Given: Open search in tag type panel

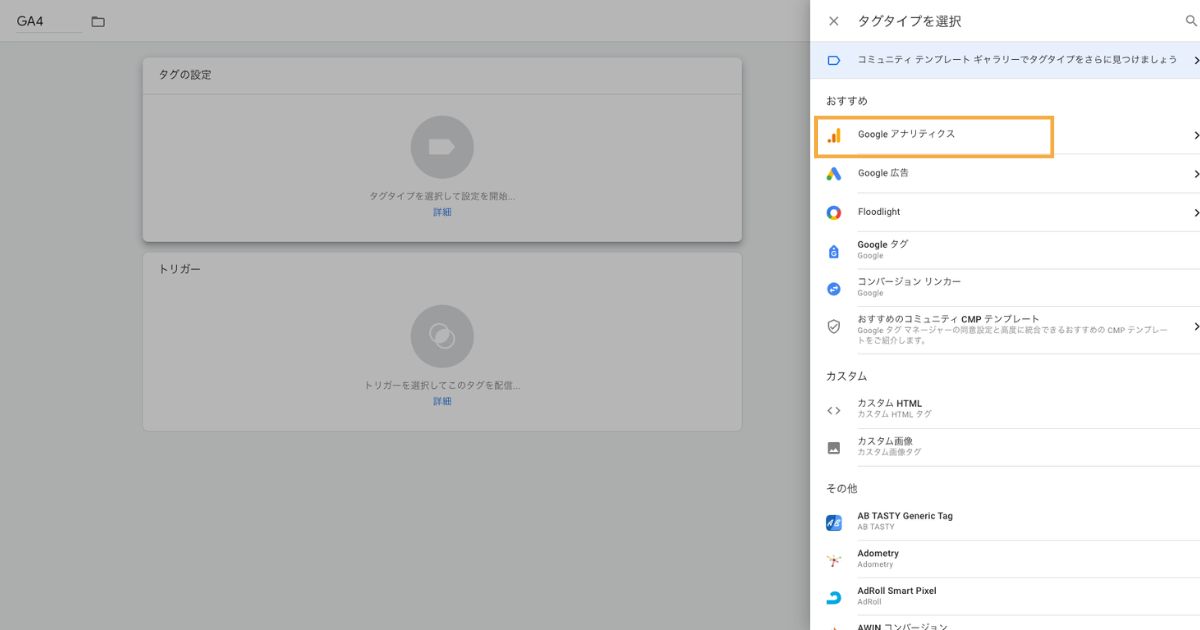Looking at the screenshot, I should pos(1190,21).
